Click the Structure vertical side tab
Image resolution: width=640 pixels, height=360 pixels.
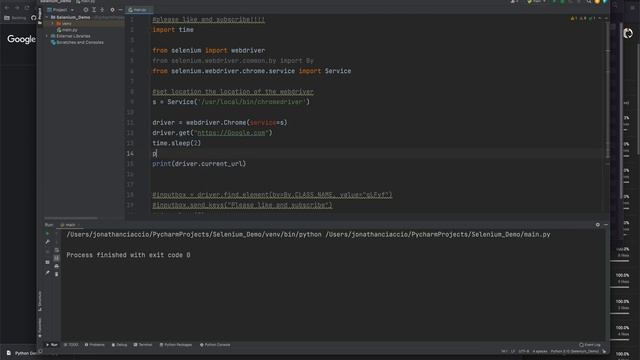[x=40, y=301]
